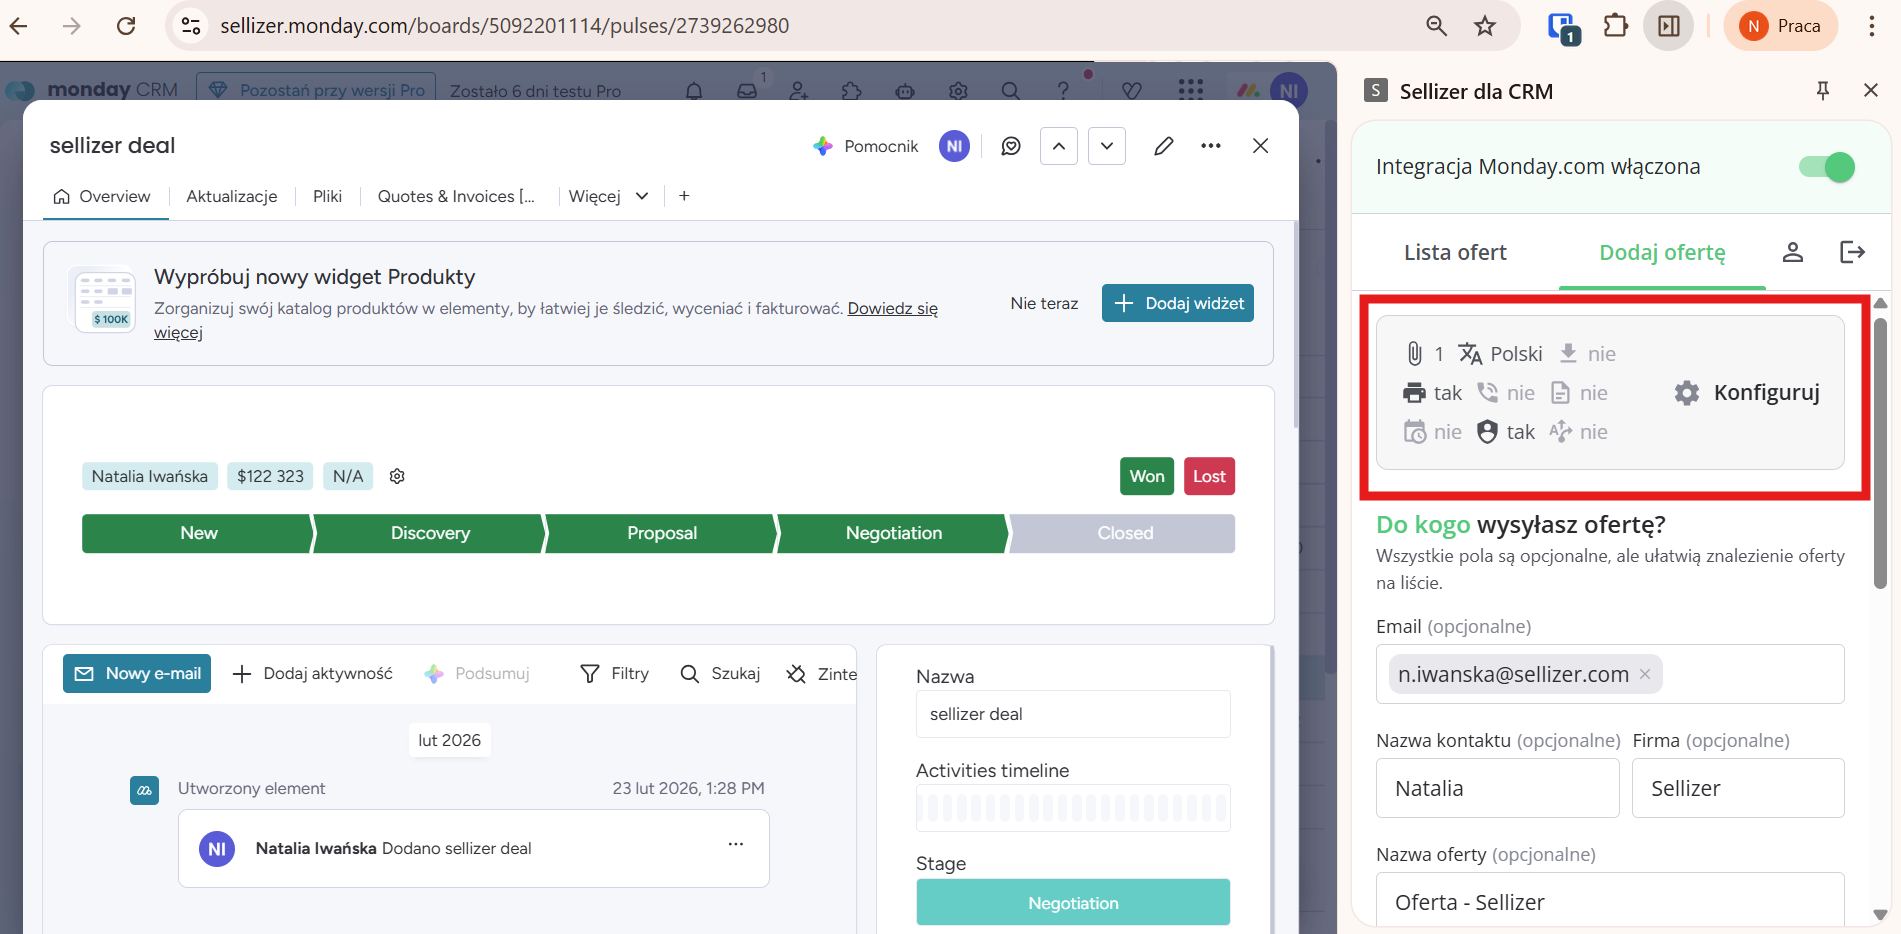Click the pencil edit icon in deal header
1901x934 pixels.
(1163, 146)
